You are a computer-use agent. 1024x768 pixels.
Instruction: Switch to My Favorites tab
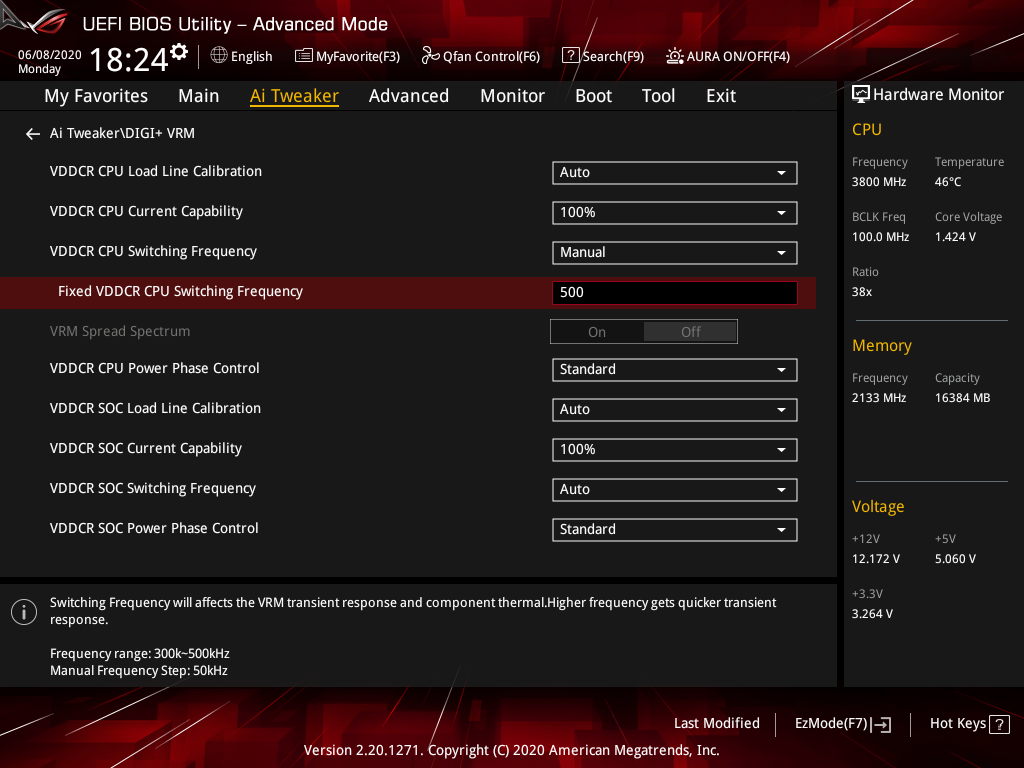96,96
